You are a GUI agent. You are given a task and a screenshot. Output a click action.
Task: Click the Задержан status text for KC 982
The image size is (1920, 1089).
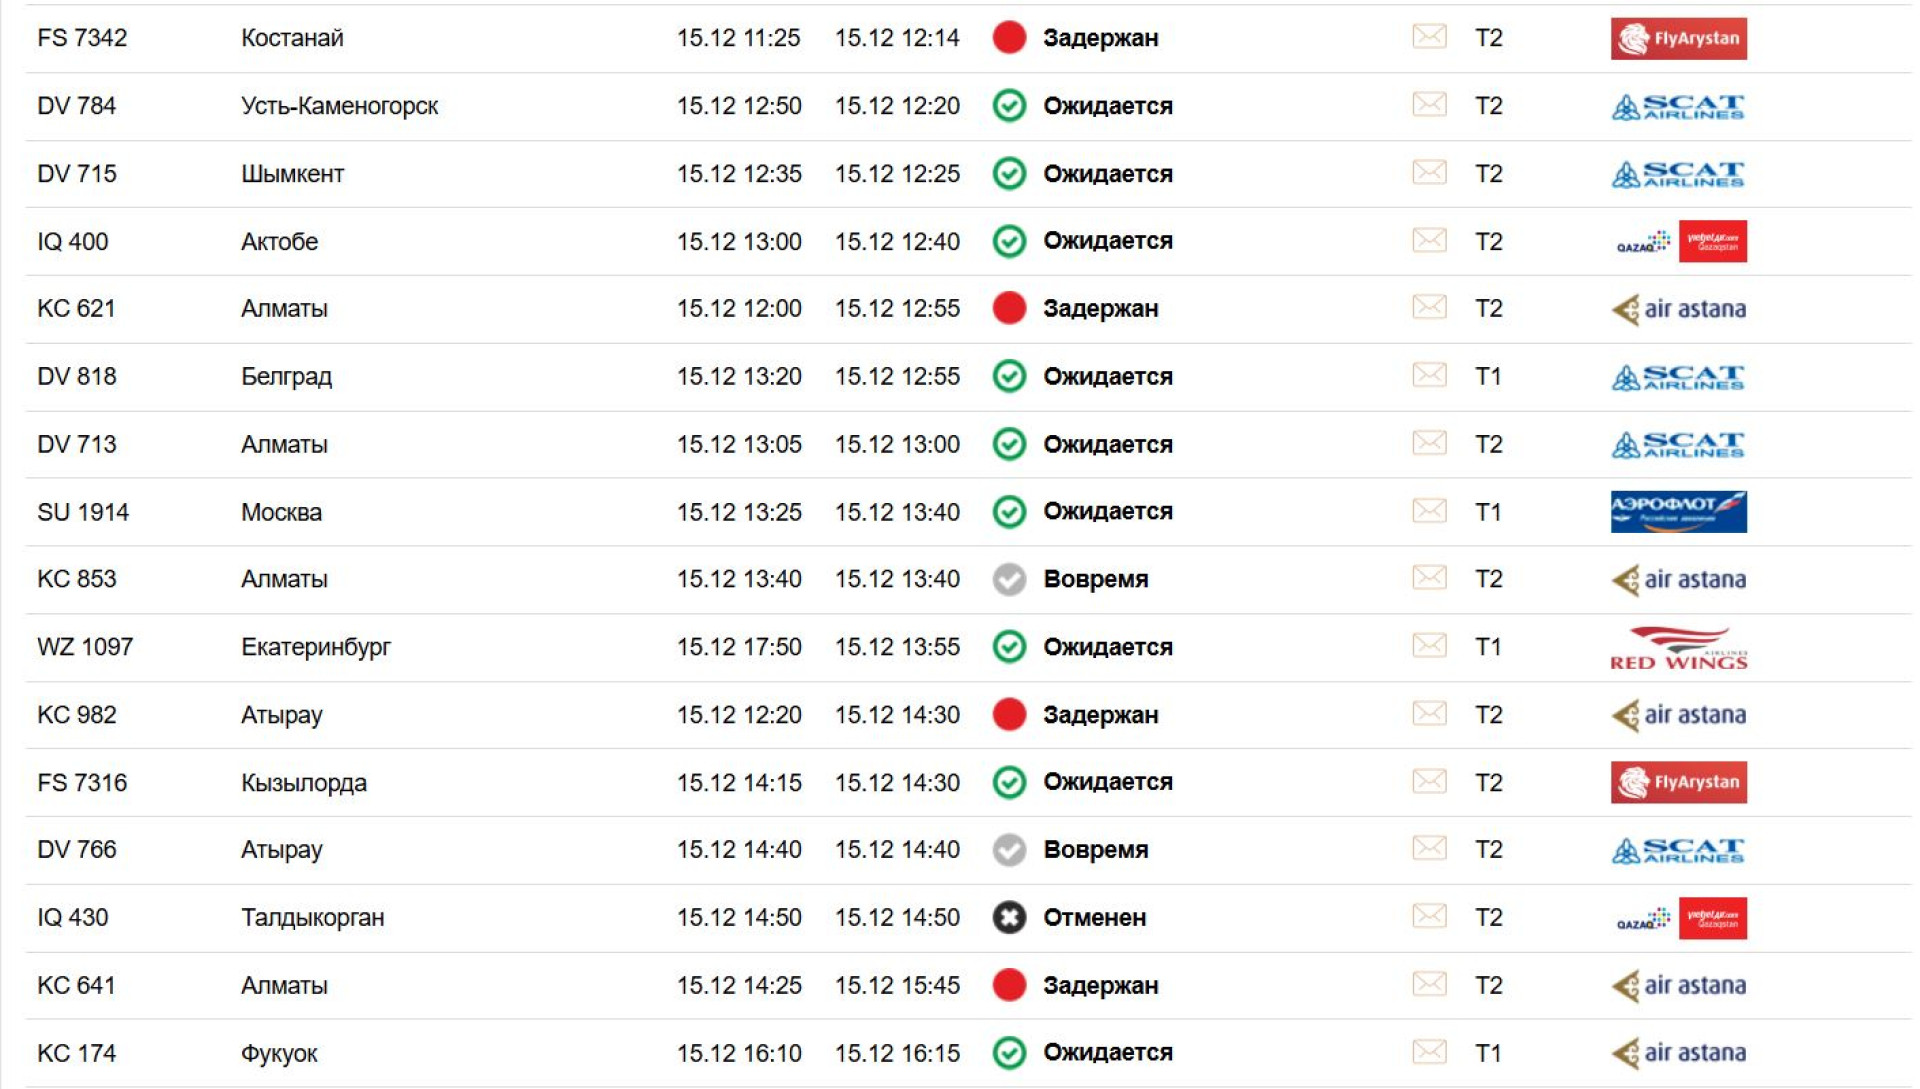1100,715
